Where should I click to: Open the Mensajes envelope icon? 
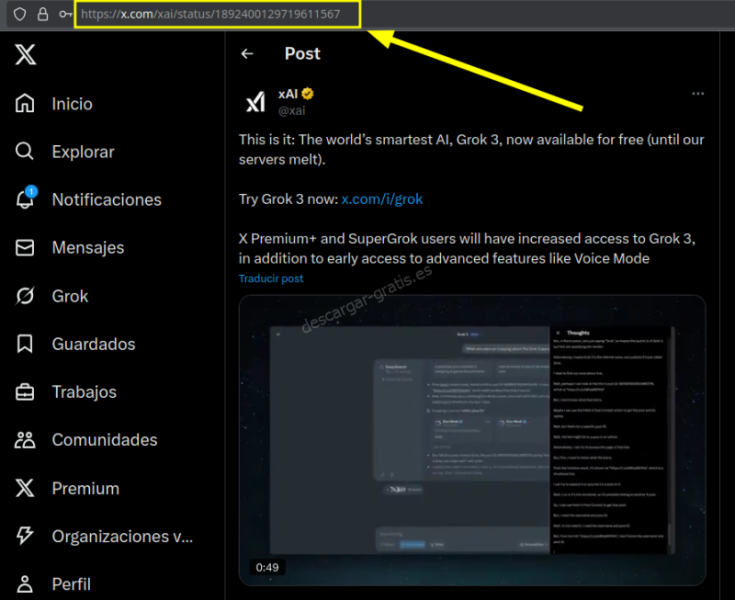click(26, 248)
